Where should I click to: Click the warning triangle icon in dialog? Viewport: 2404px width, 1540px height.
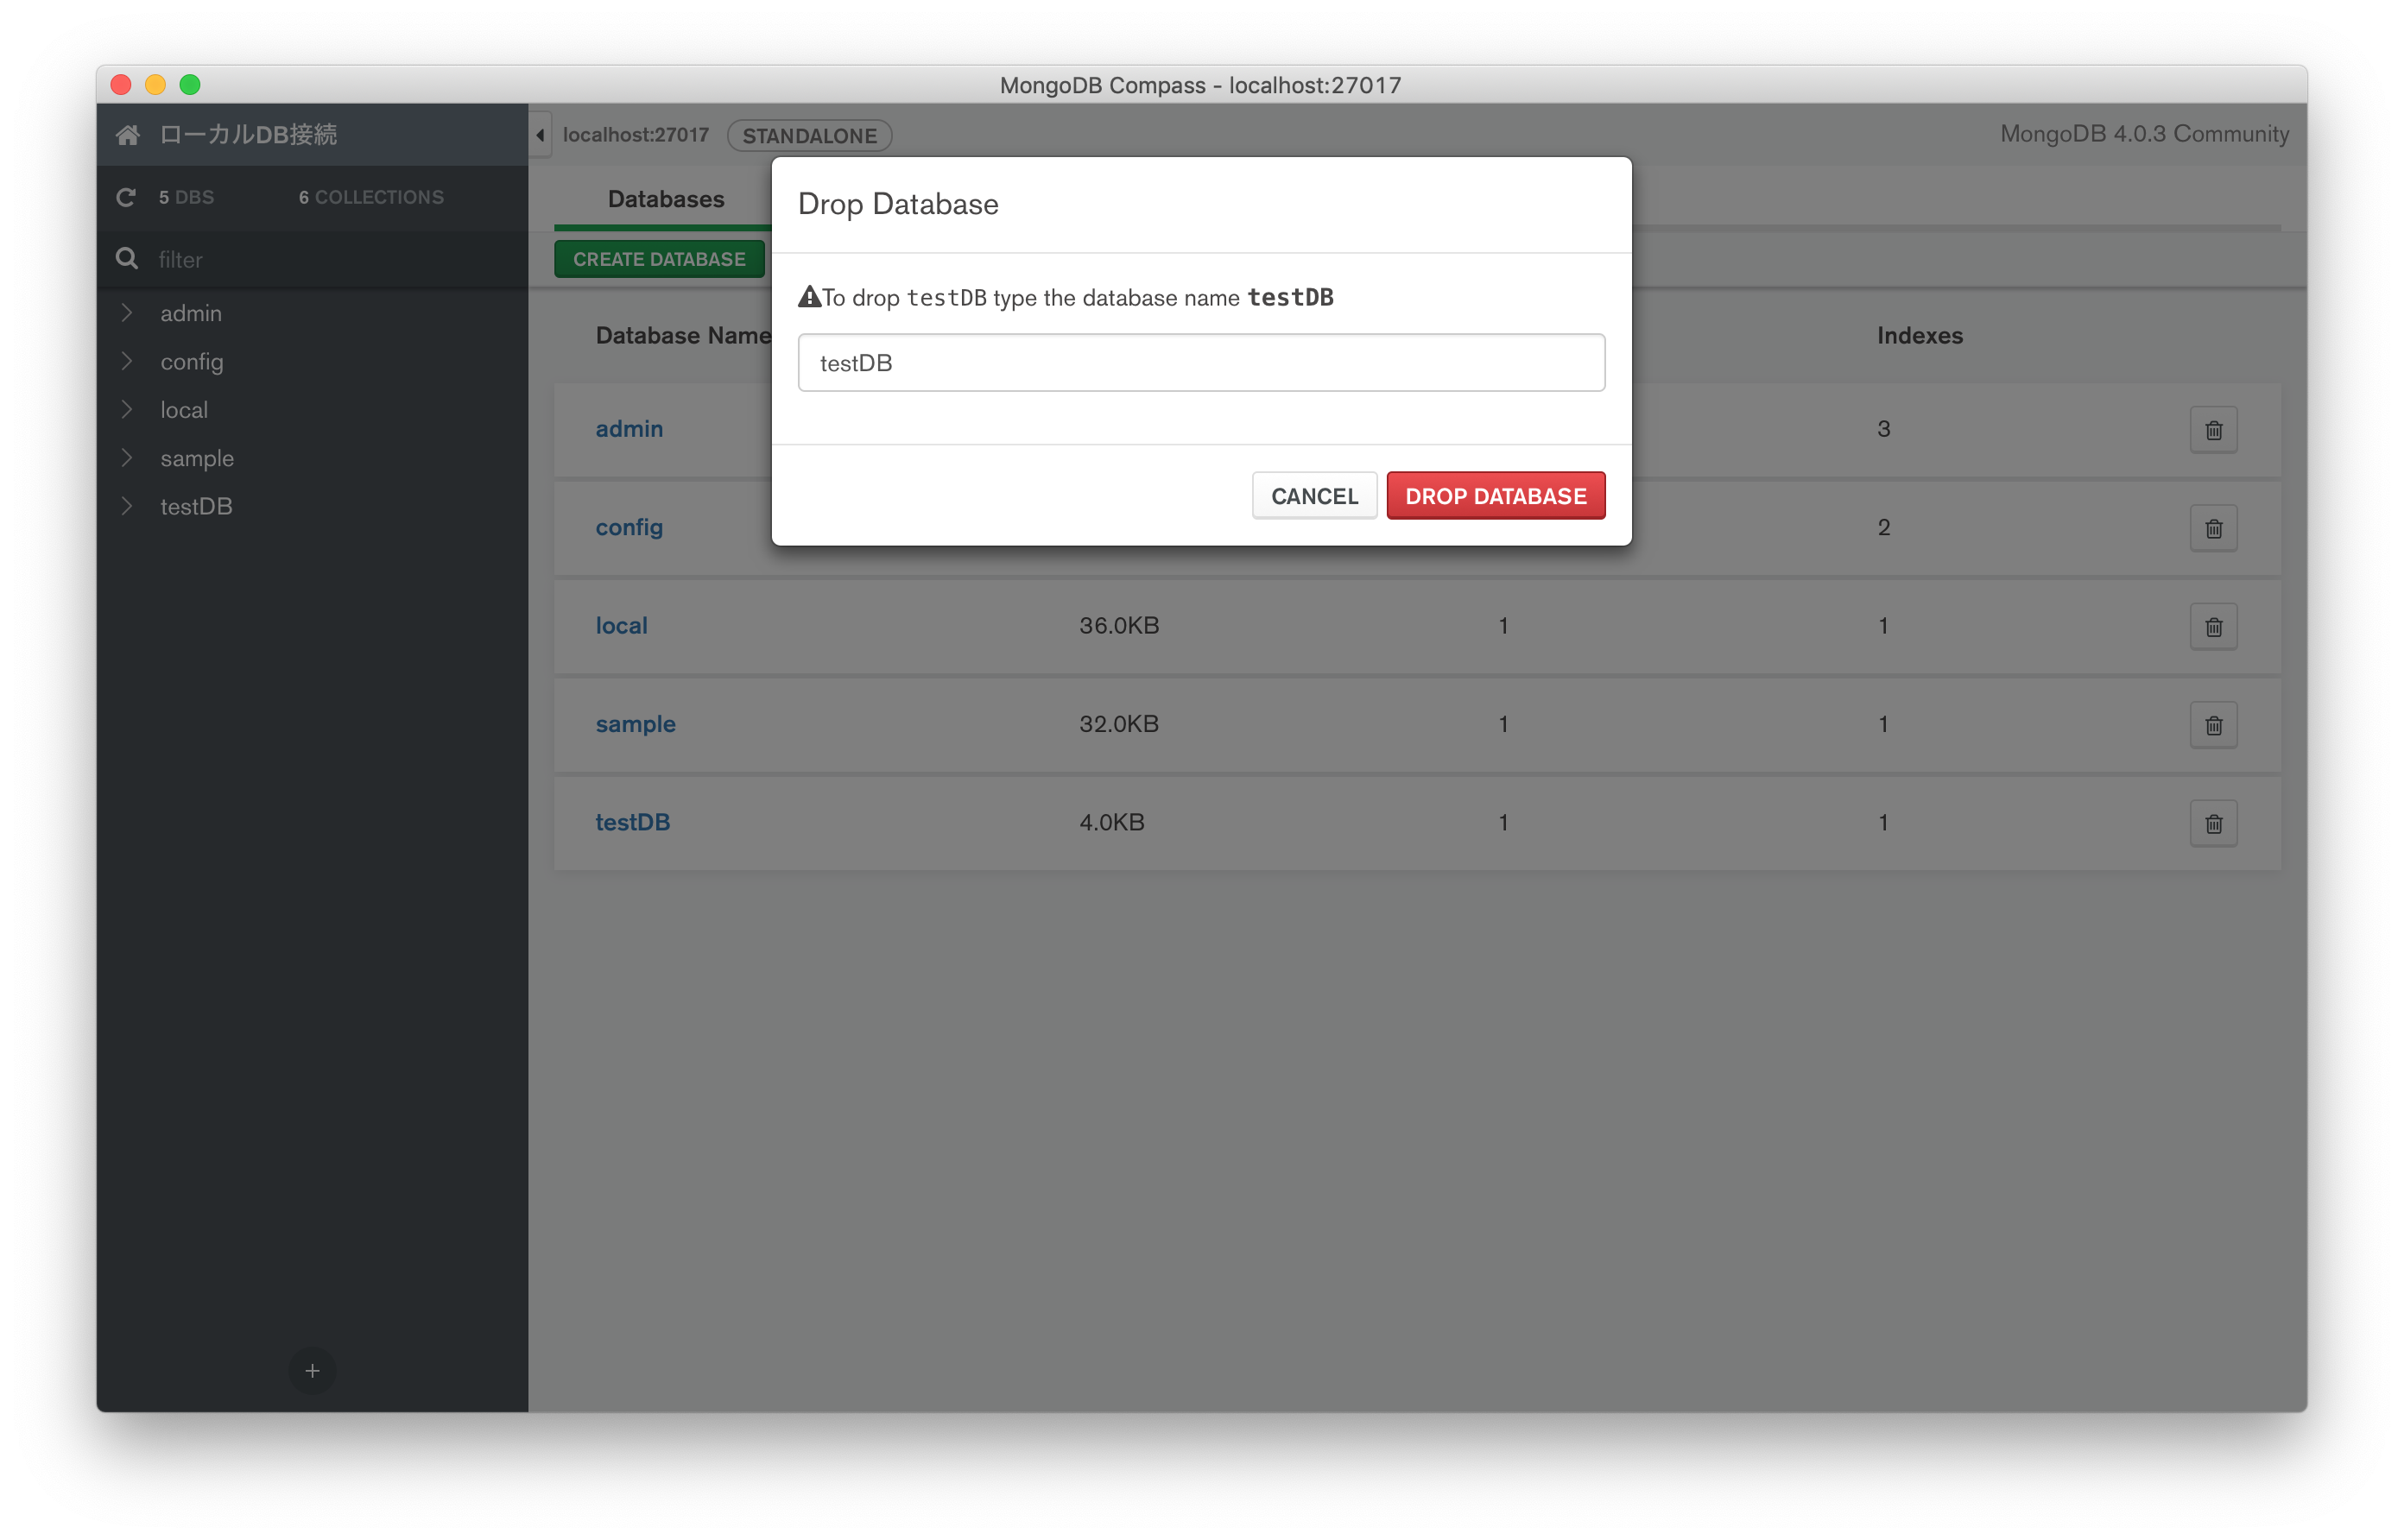pyautogui.click(x=809, y=297)
